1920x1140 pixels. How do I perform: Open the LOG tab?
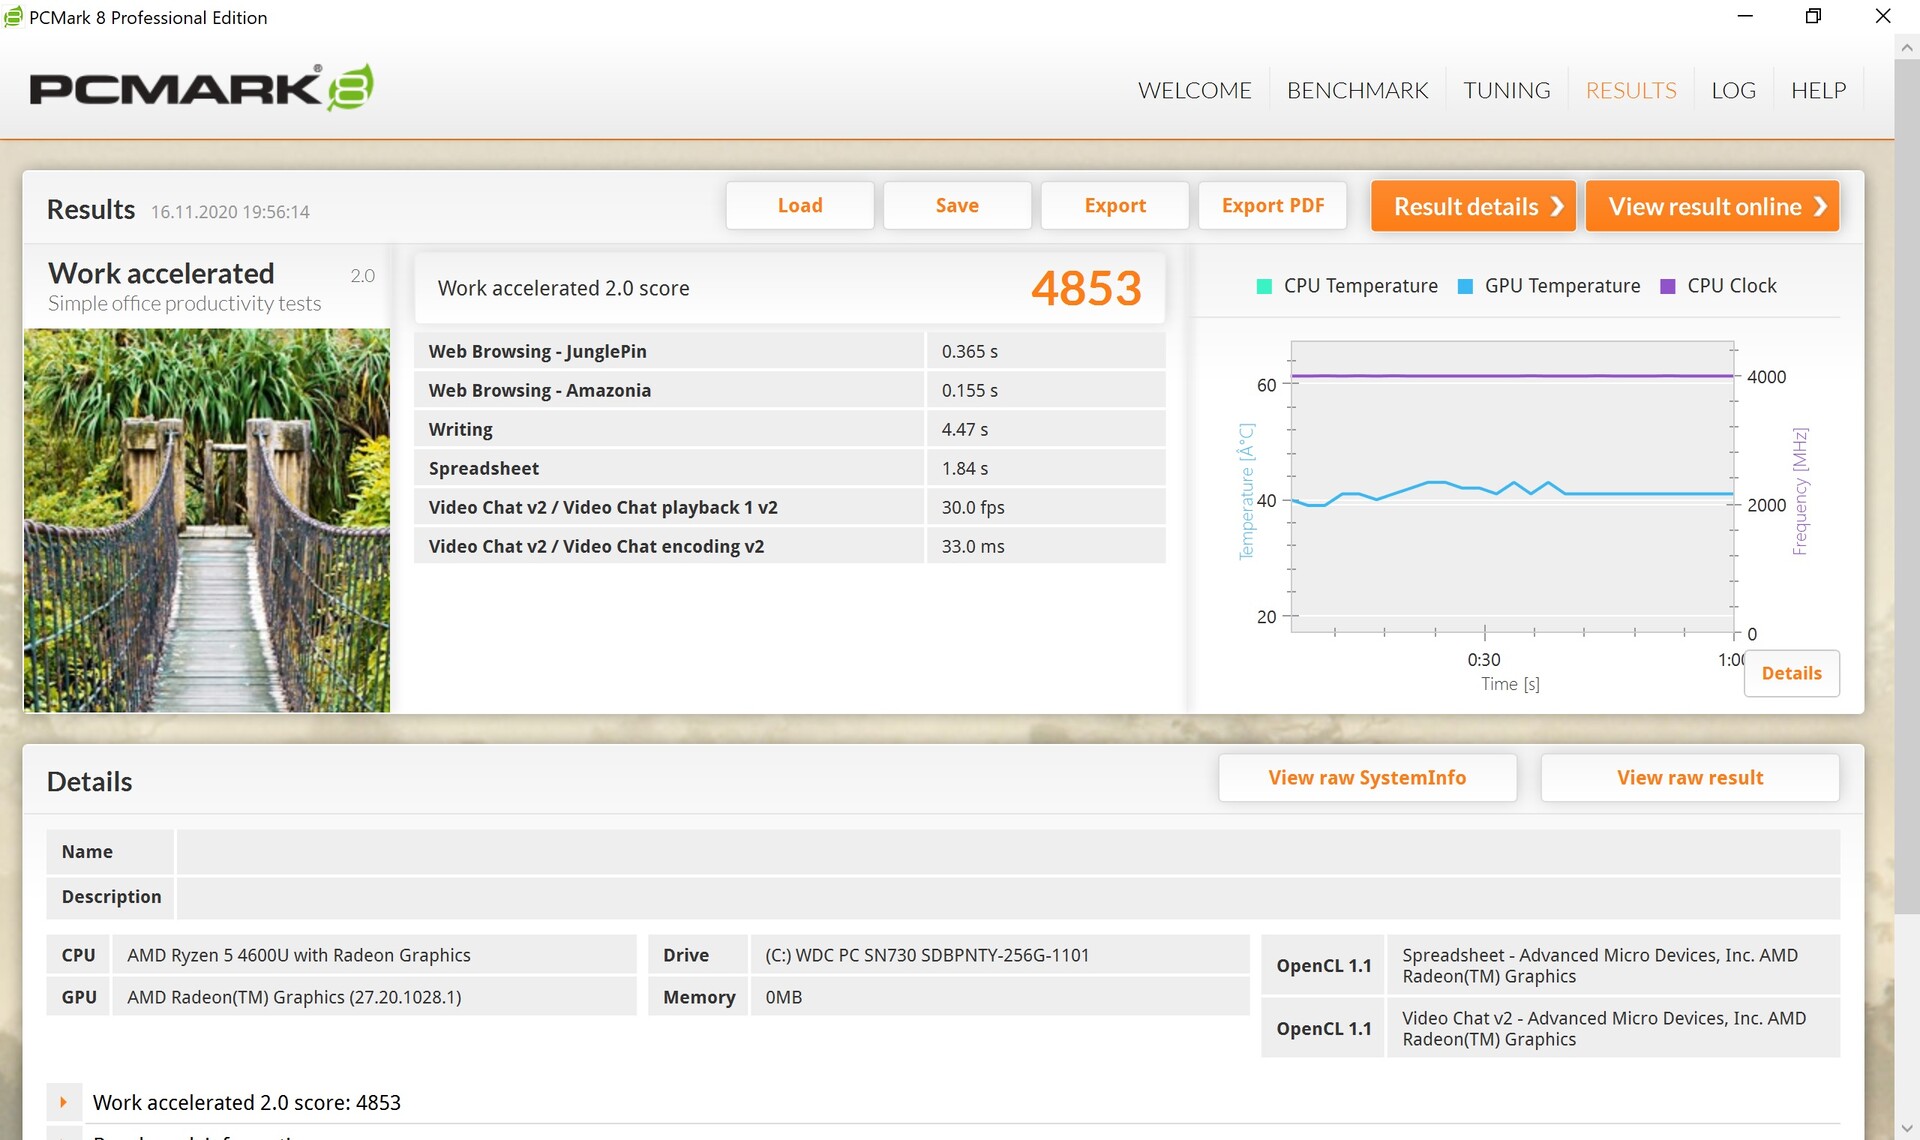(1733, 90)
